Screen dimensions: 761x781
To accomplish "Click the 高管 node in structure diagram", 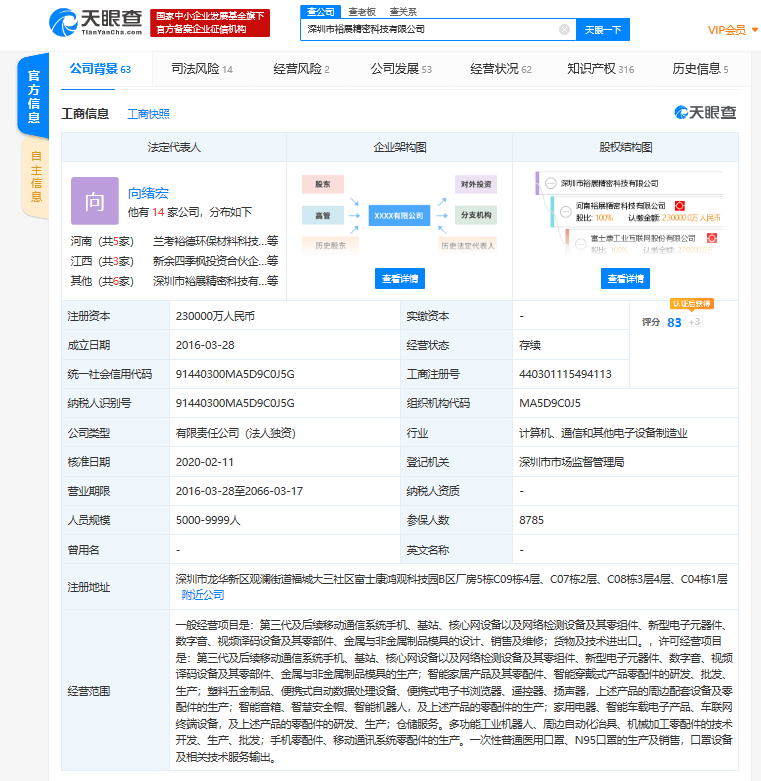I will pos(323,216).
